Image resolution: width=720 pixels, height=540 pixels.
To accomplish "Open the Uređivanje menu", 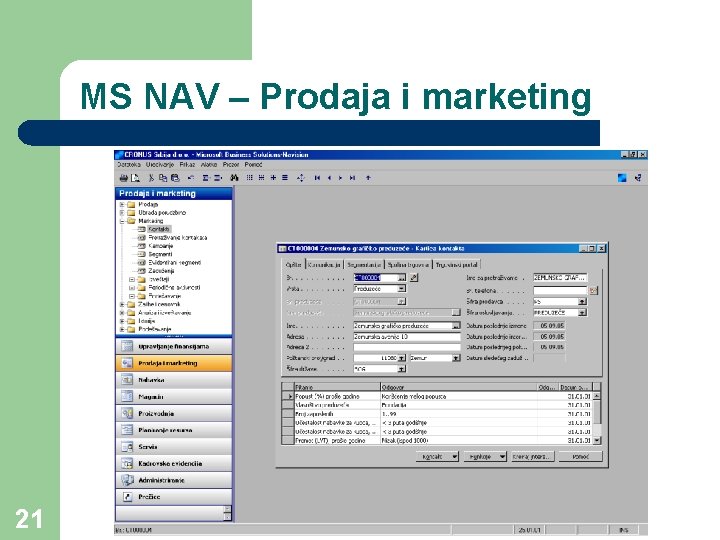I will 160,164.
